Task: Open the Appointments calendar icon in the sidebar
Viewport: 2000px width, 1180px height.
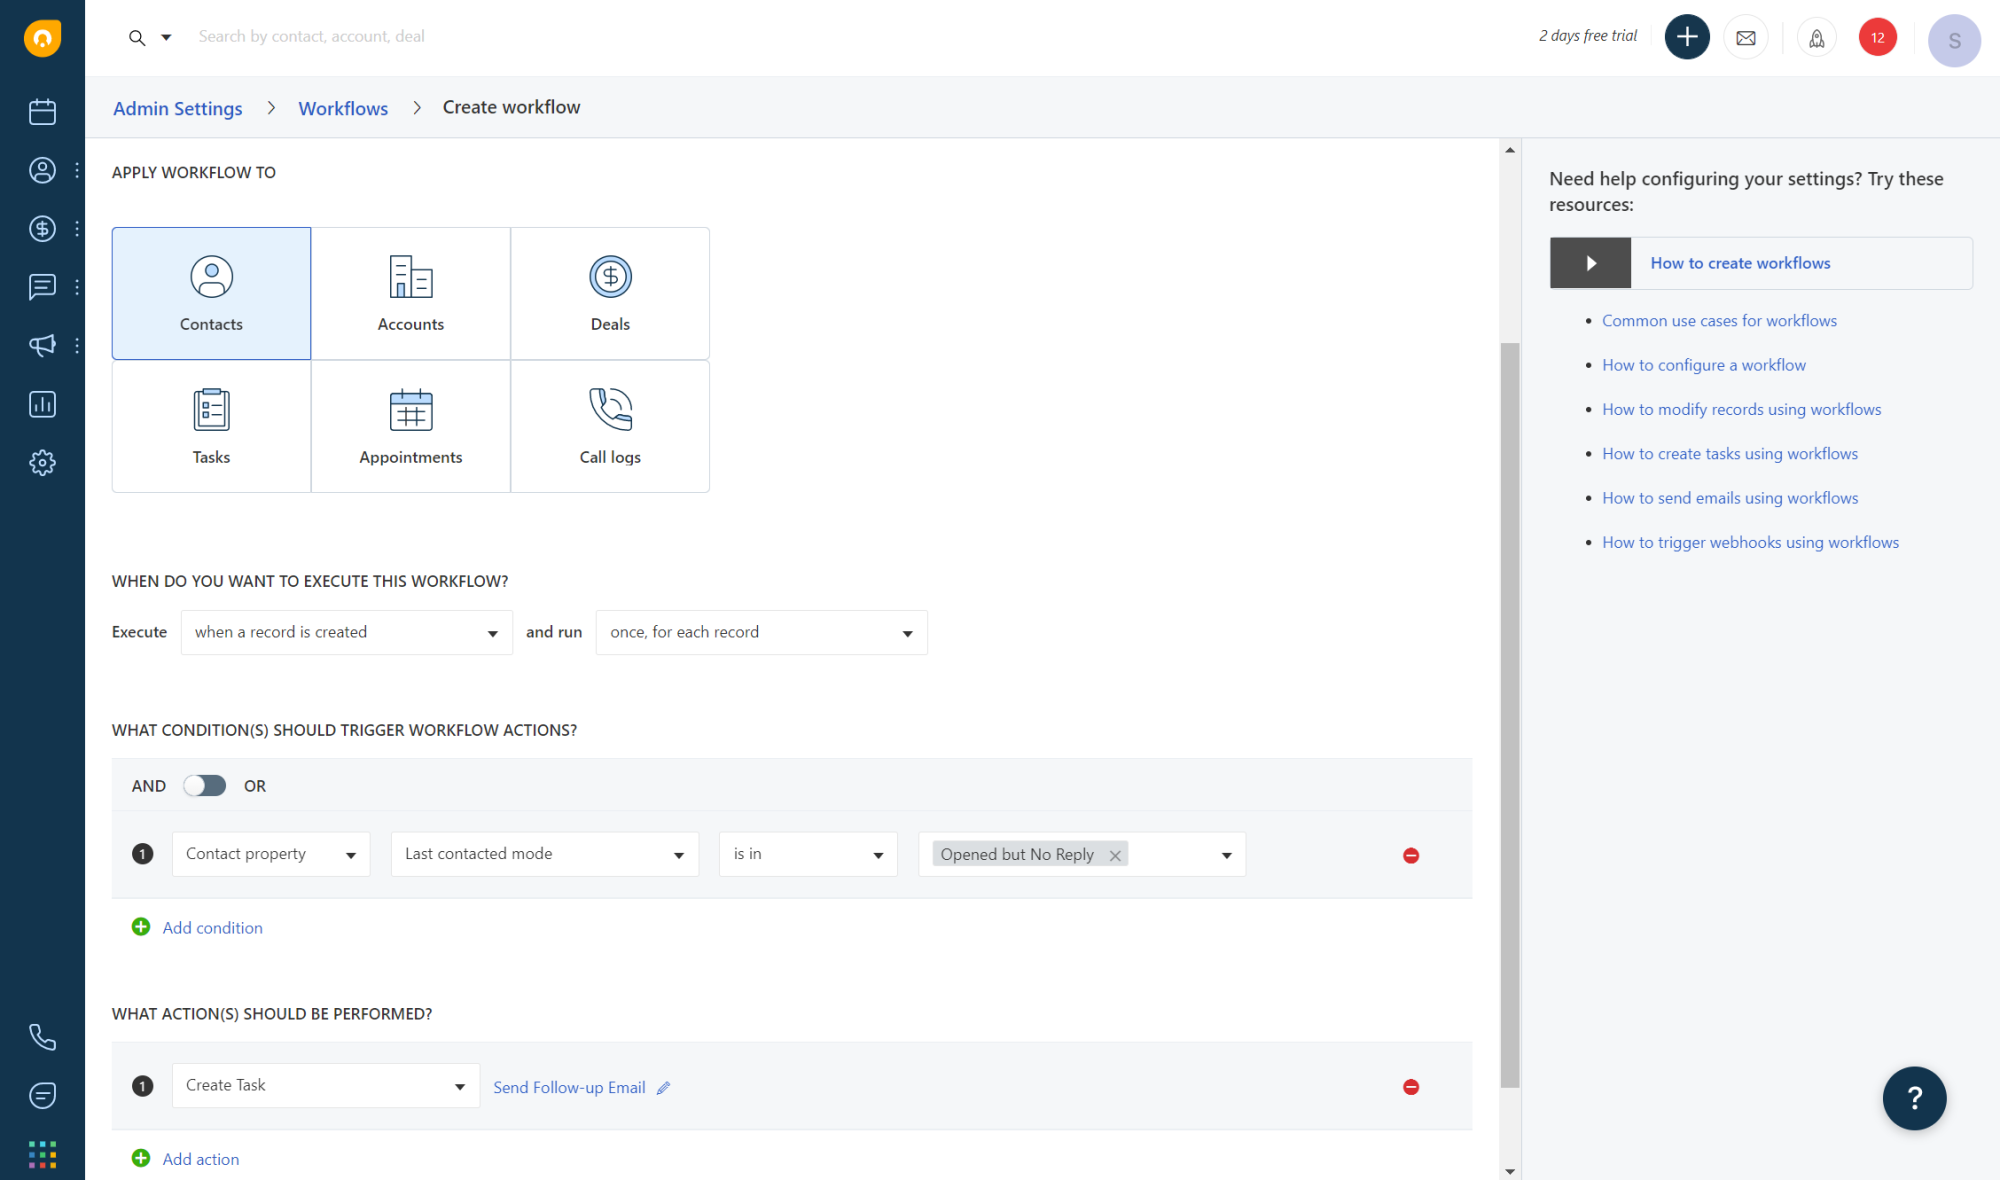Action: click(42, 112)
